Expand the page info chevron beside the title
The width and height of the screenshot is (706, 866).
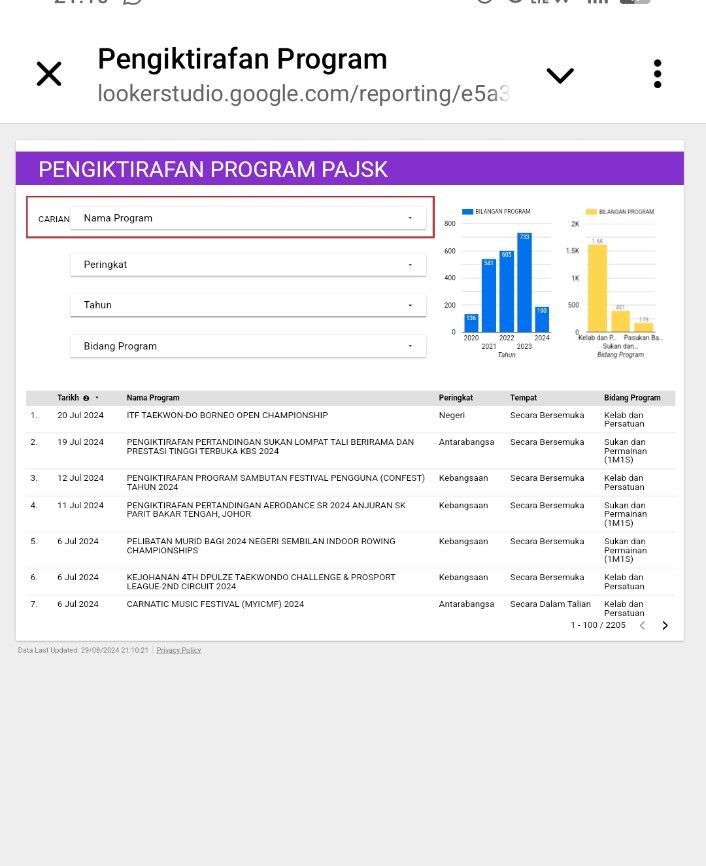(560, 76)
